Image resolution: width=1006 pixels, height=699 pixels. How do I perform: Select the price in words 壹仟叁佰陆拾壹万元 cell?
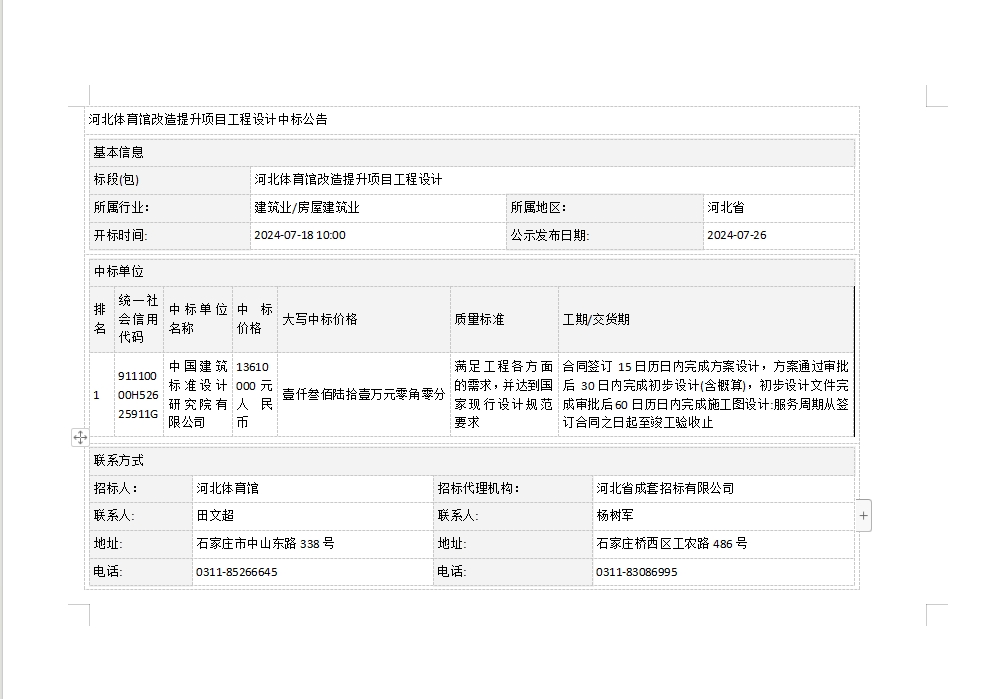tap(363, 395)
